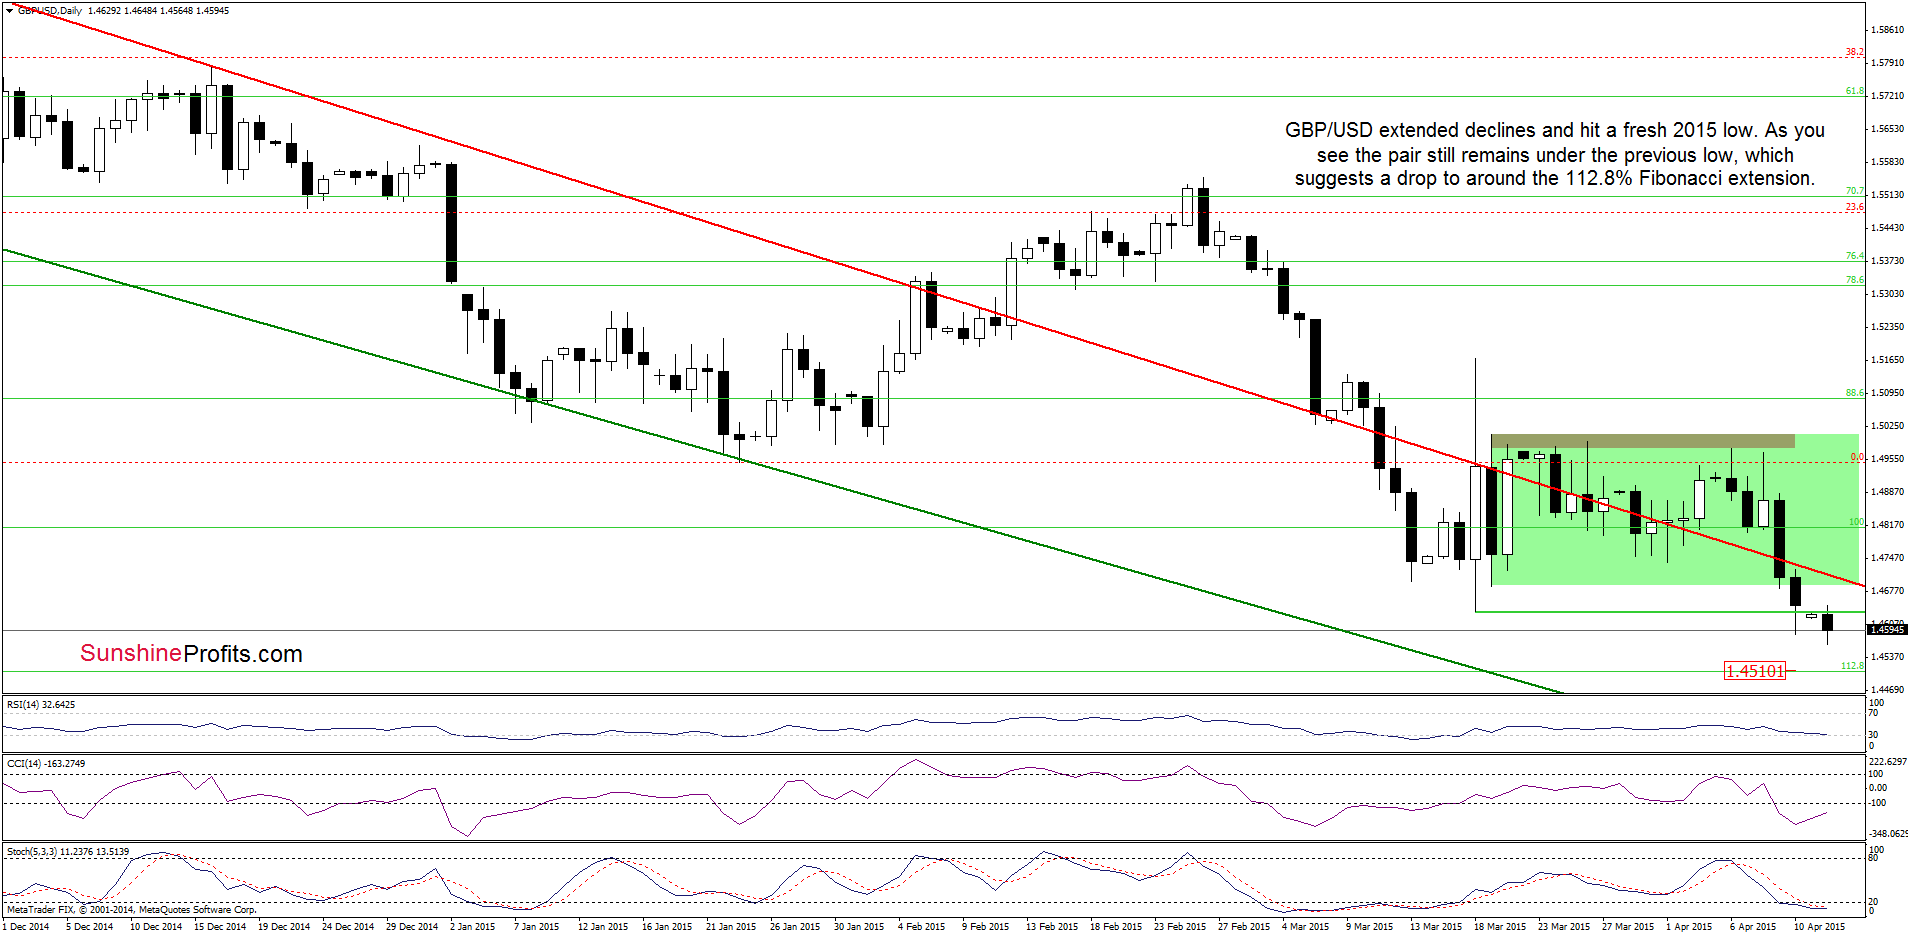The height and width of the screenshot is (935, 1908).
Task: Click the 1.44690 price axis label
Action: tap(1887, 690)
